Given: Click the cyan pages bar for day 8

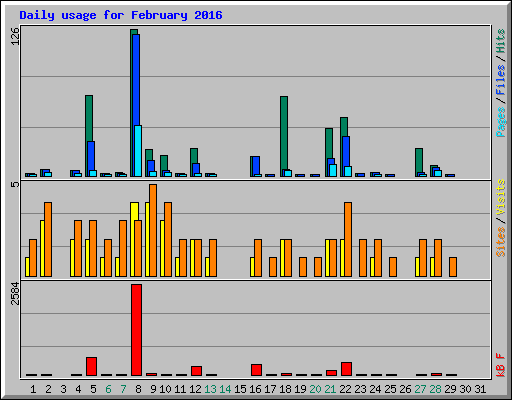Looking at the screenshot, I should (138, 151).
